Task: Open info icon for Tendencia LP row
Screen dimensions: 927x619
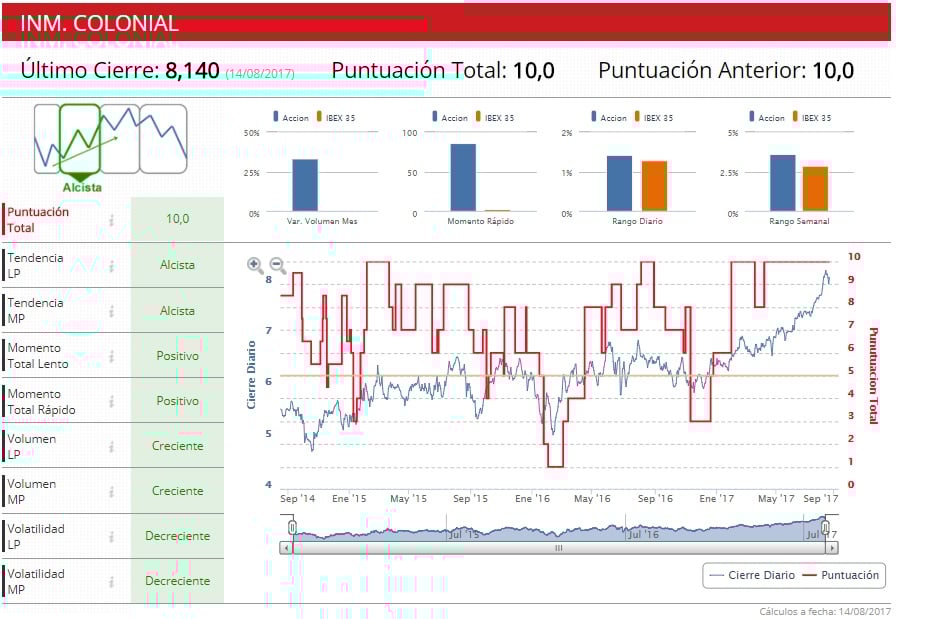Action: click(x=111, y=265)
